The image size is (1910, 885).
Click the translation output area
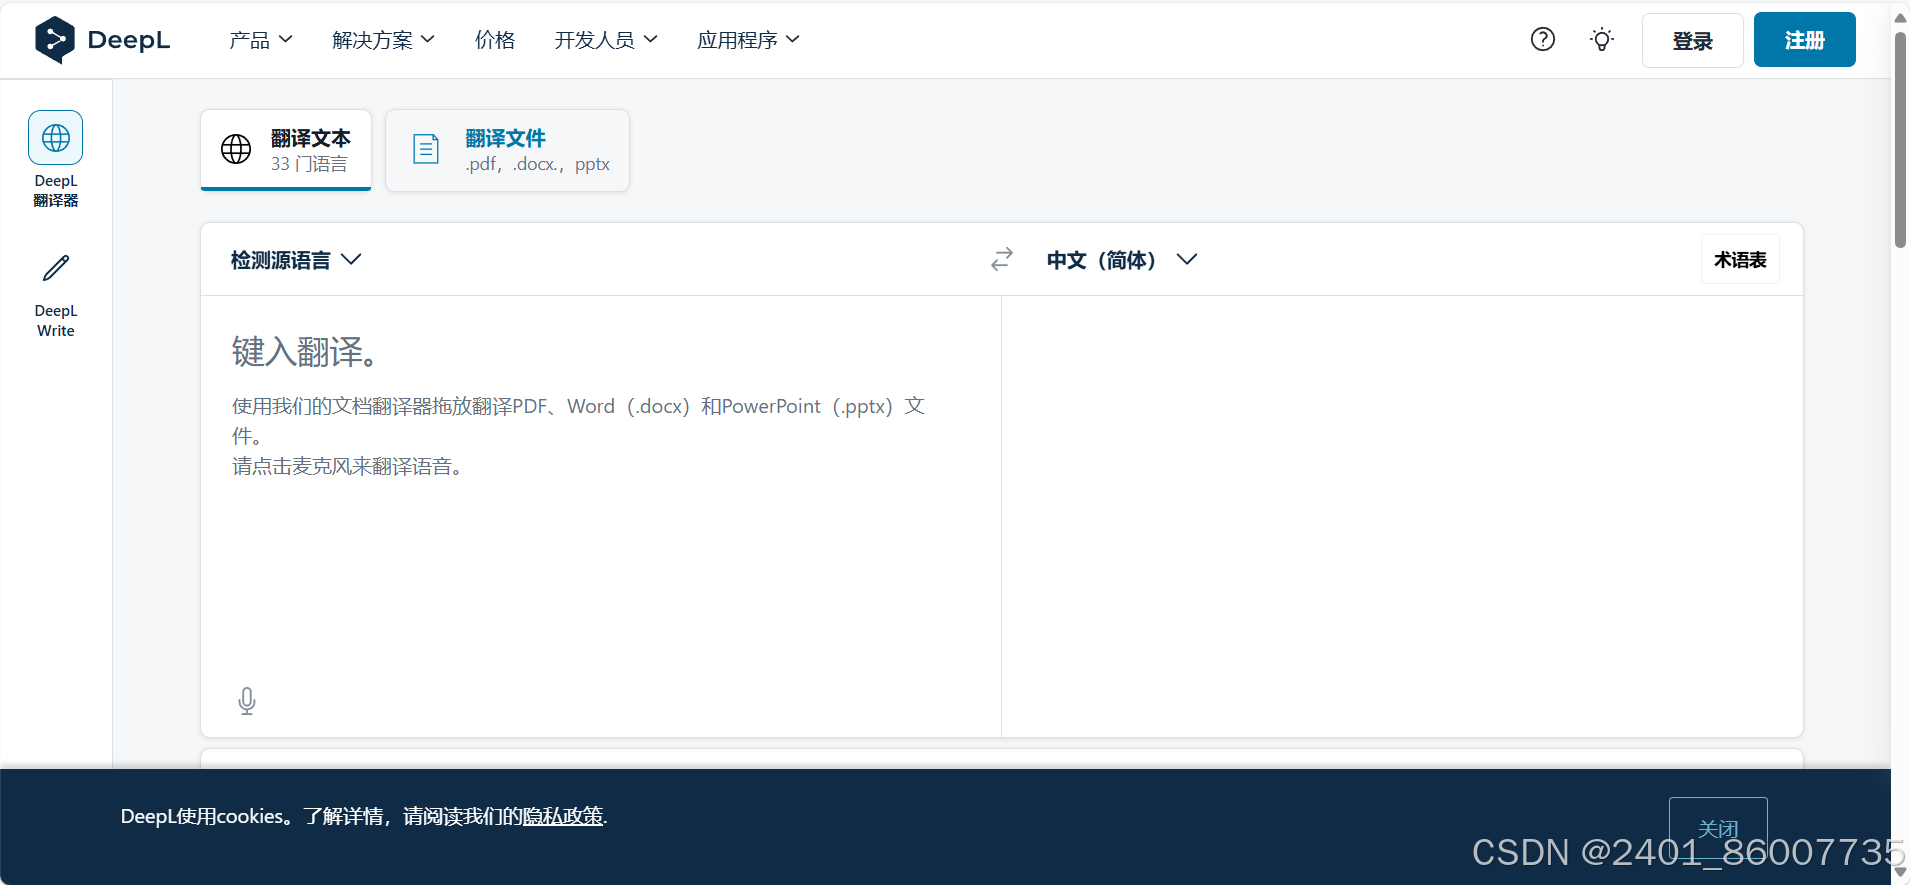point(1402,516)
